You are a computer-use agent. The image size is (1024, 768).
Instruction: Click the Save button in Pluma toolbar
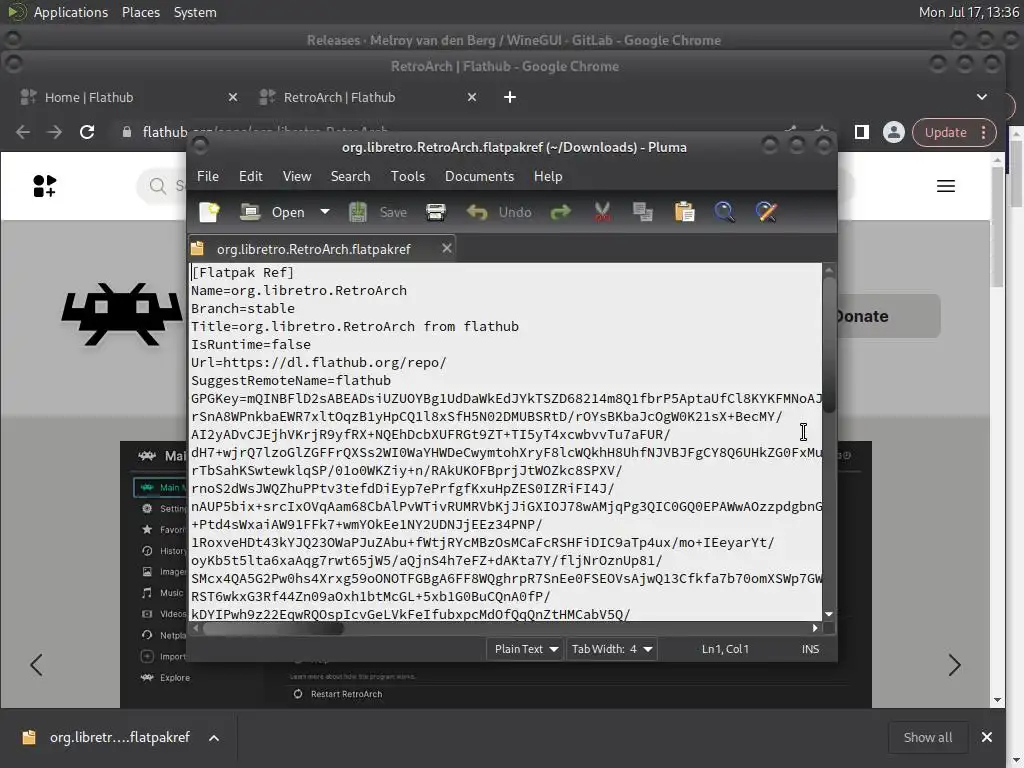(377, 212)
